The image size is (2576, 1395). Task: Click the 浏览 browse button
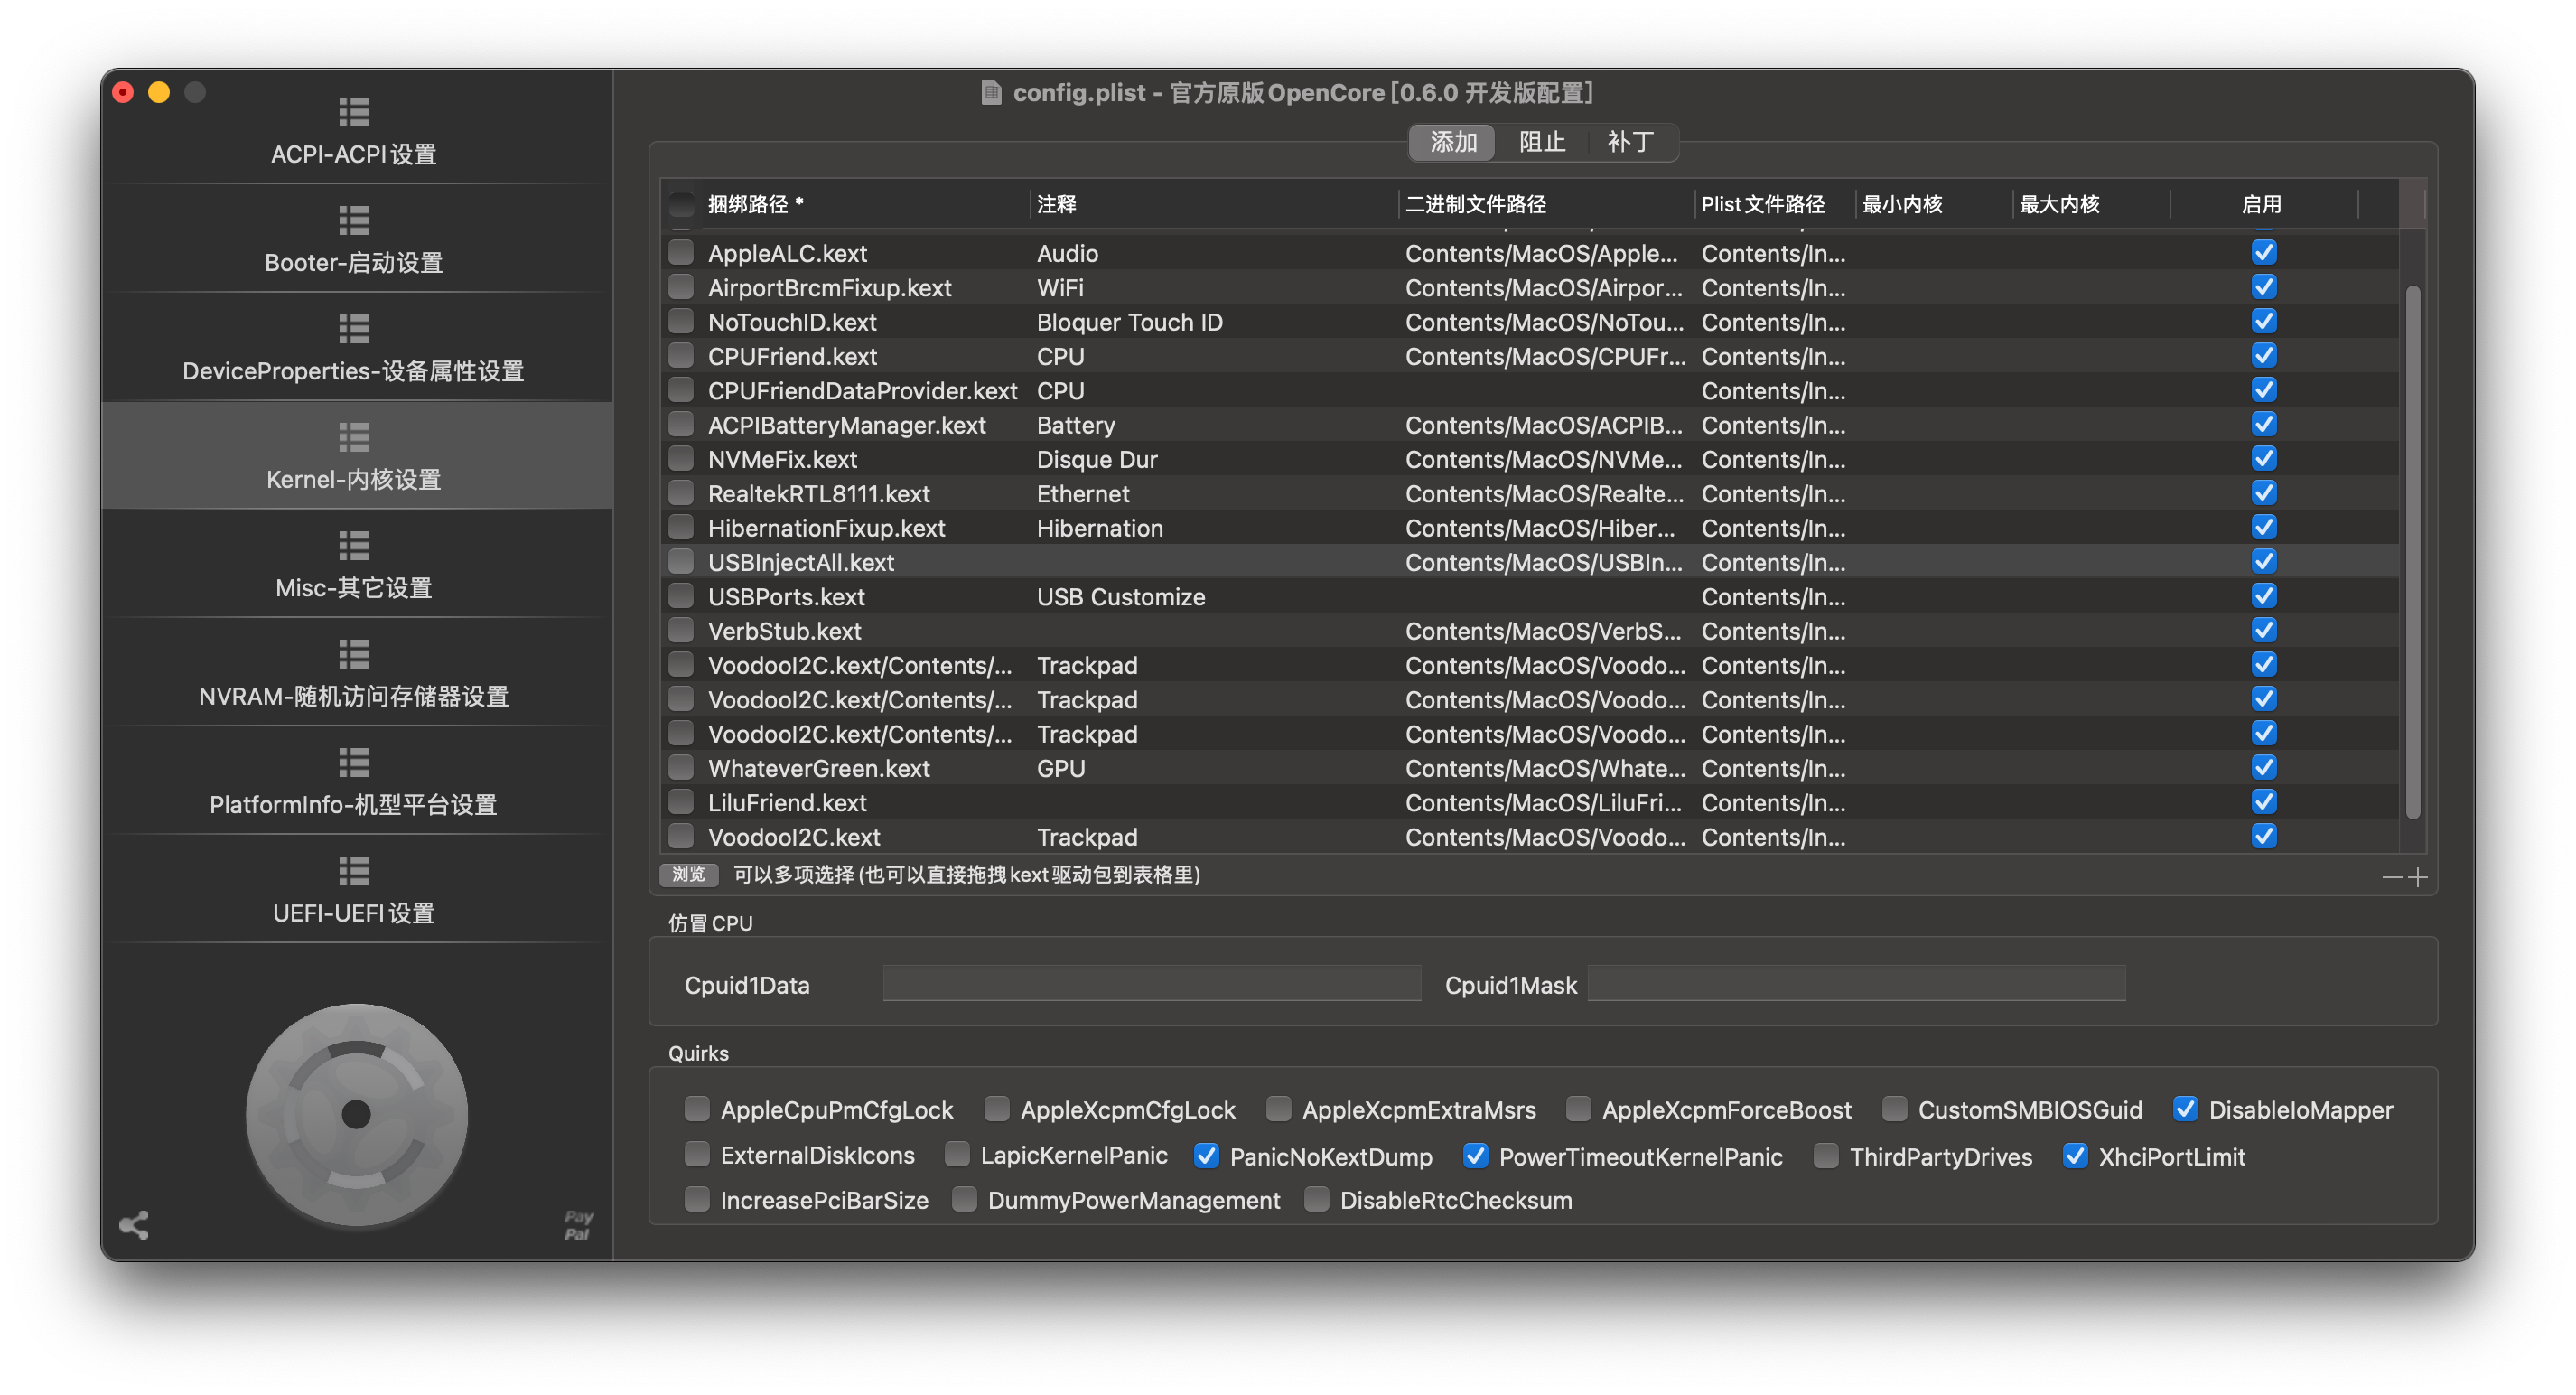tap(688, 875)
